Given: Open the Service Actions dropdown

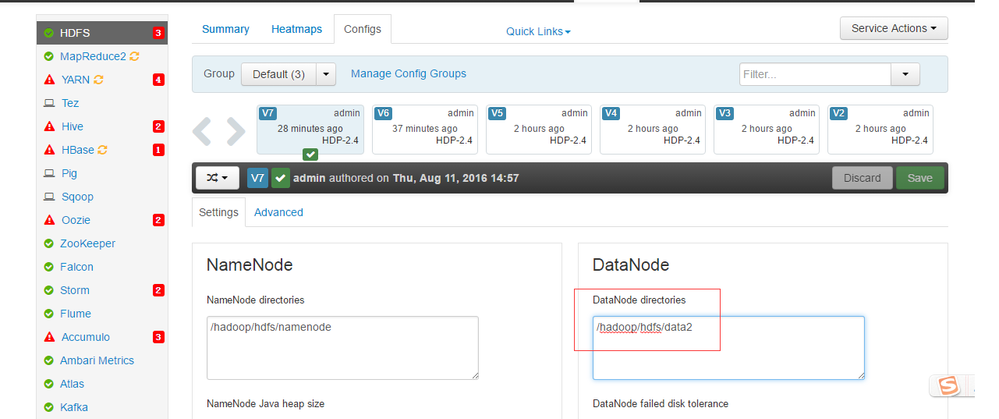Looking at the screenshot, I should (x=893, y=29).
